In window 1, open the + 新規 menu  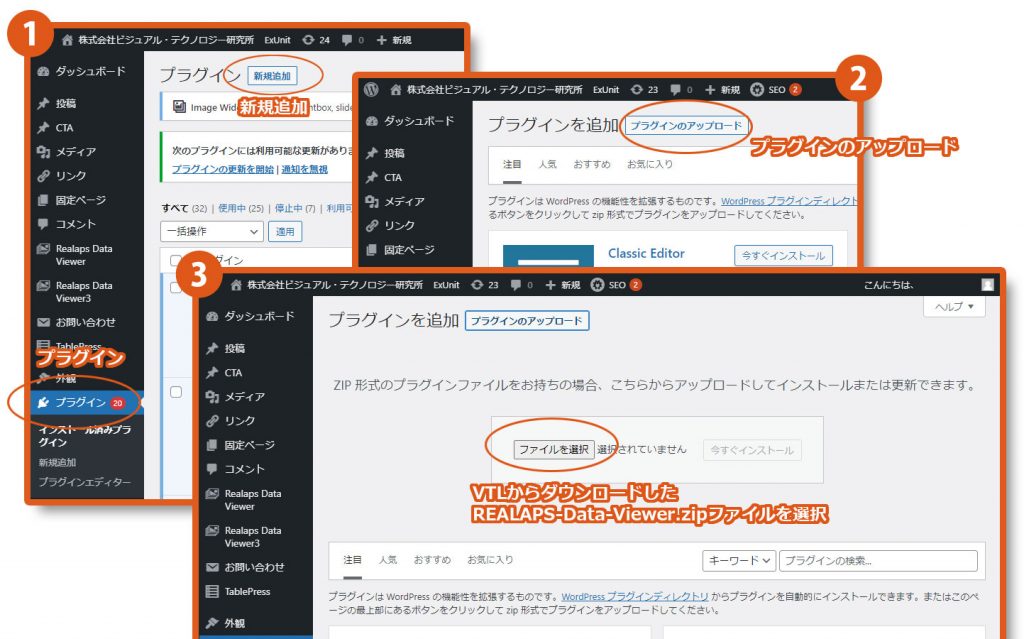tap(394, 40)
